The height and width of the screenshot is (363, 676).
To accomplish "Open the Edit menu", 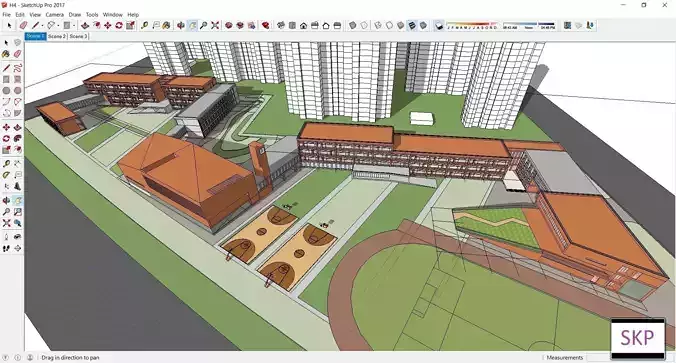I will tap(20, 15).
